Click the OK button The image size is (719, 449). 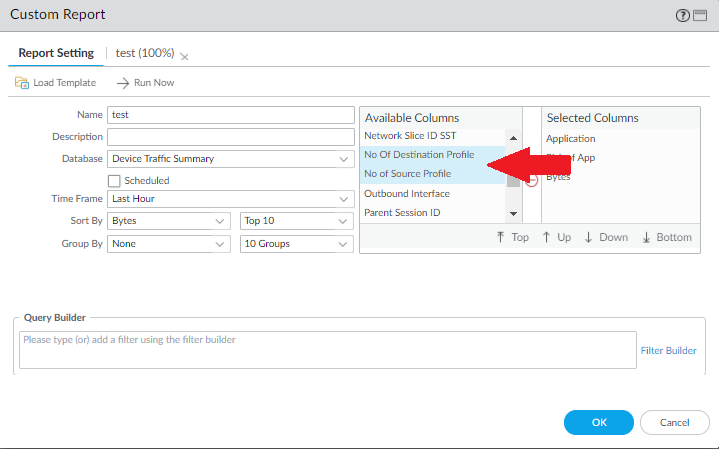tap(599, 422)
